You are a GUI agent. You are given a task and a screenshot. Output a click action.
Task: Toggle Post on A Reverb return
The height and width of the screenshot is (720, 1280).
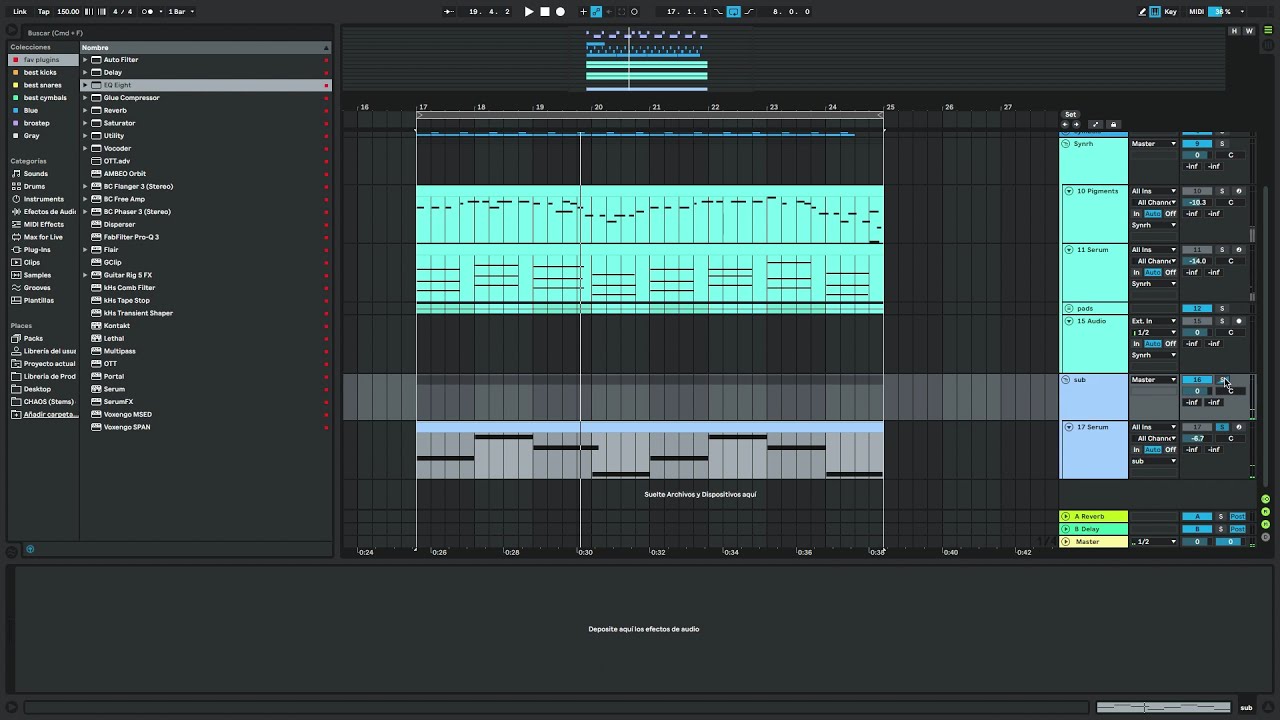(1237, 516)
